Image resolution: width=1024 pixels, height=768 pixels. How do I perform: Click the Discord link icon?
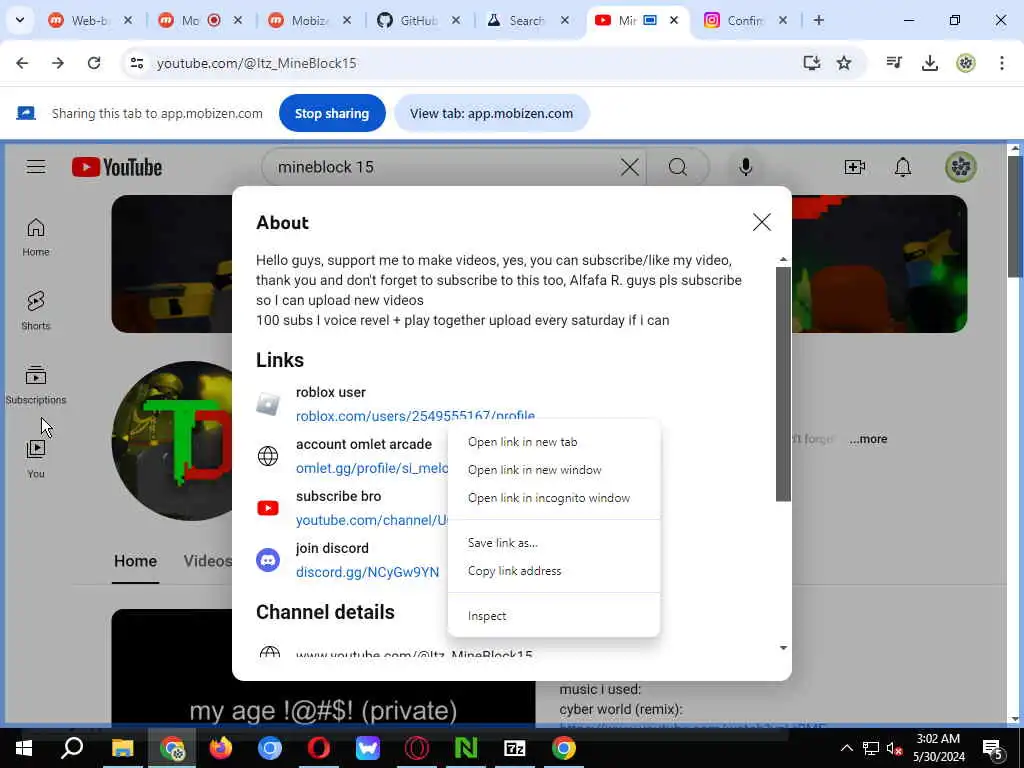tap(268, 560)
